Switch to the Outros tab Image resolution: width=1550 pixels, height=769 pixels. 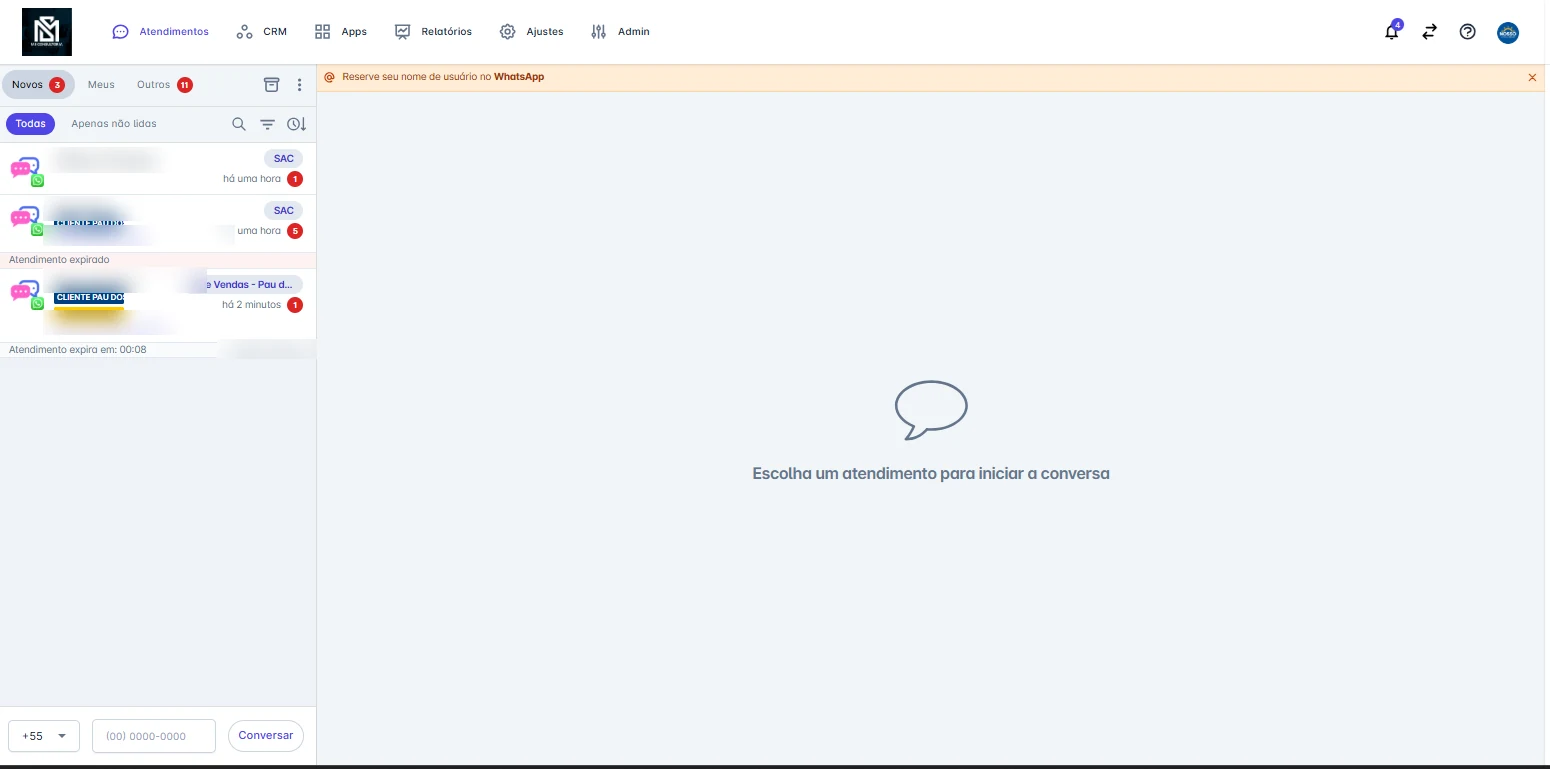(x=164, y=85)
